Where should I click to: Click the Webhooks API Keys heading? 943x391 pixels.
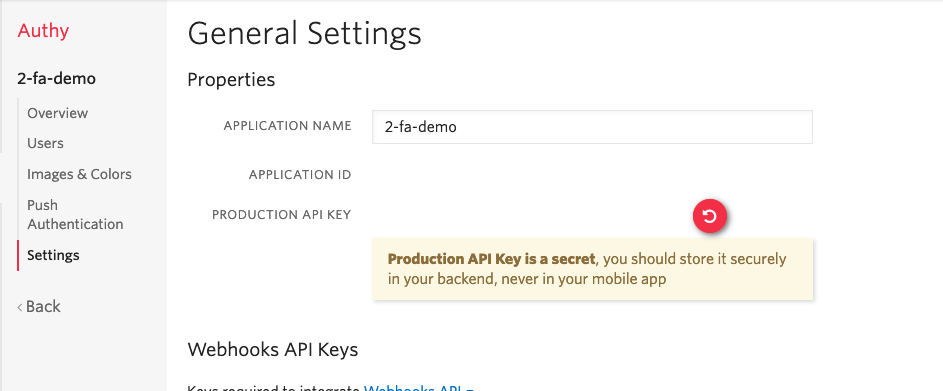pos(273,349)
